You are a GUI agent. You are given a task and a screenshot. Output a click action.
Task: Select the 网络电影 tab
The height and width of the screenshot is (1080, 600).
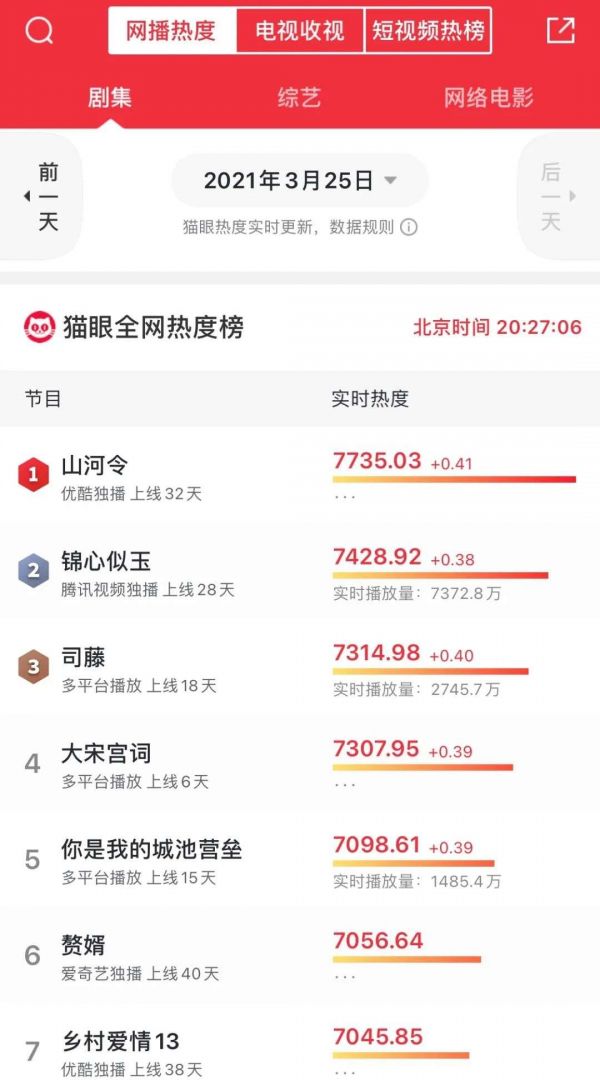tap(488, 97)
